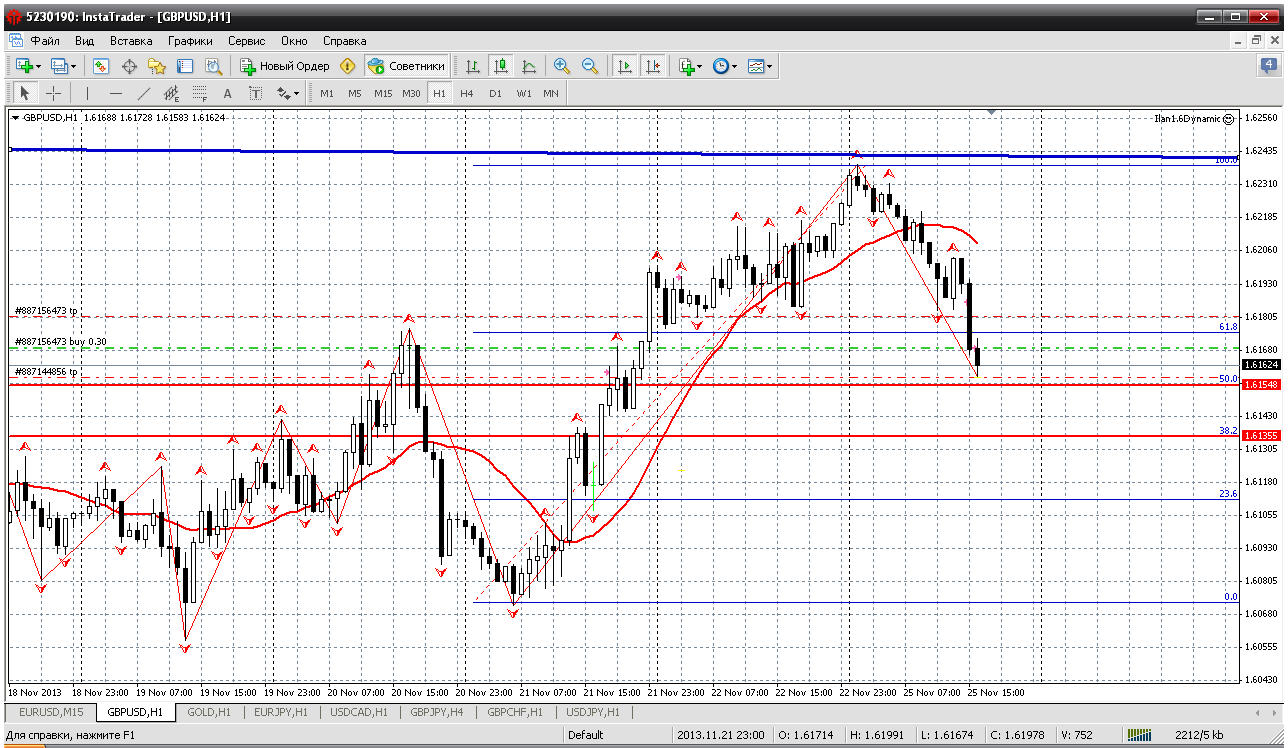Click the chart shift triangle marker atop chart

pyautogui.click(x=991, y=111)
